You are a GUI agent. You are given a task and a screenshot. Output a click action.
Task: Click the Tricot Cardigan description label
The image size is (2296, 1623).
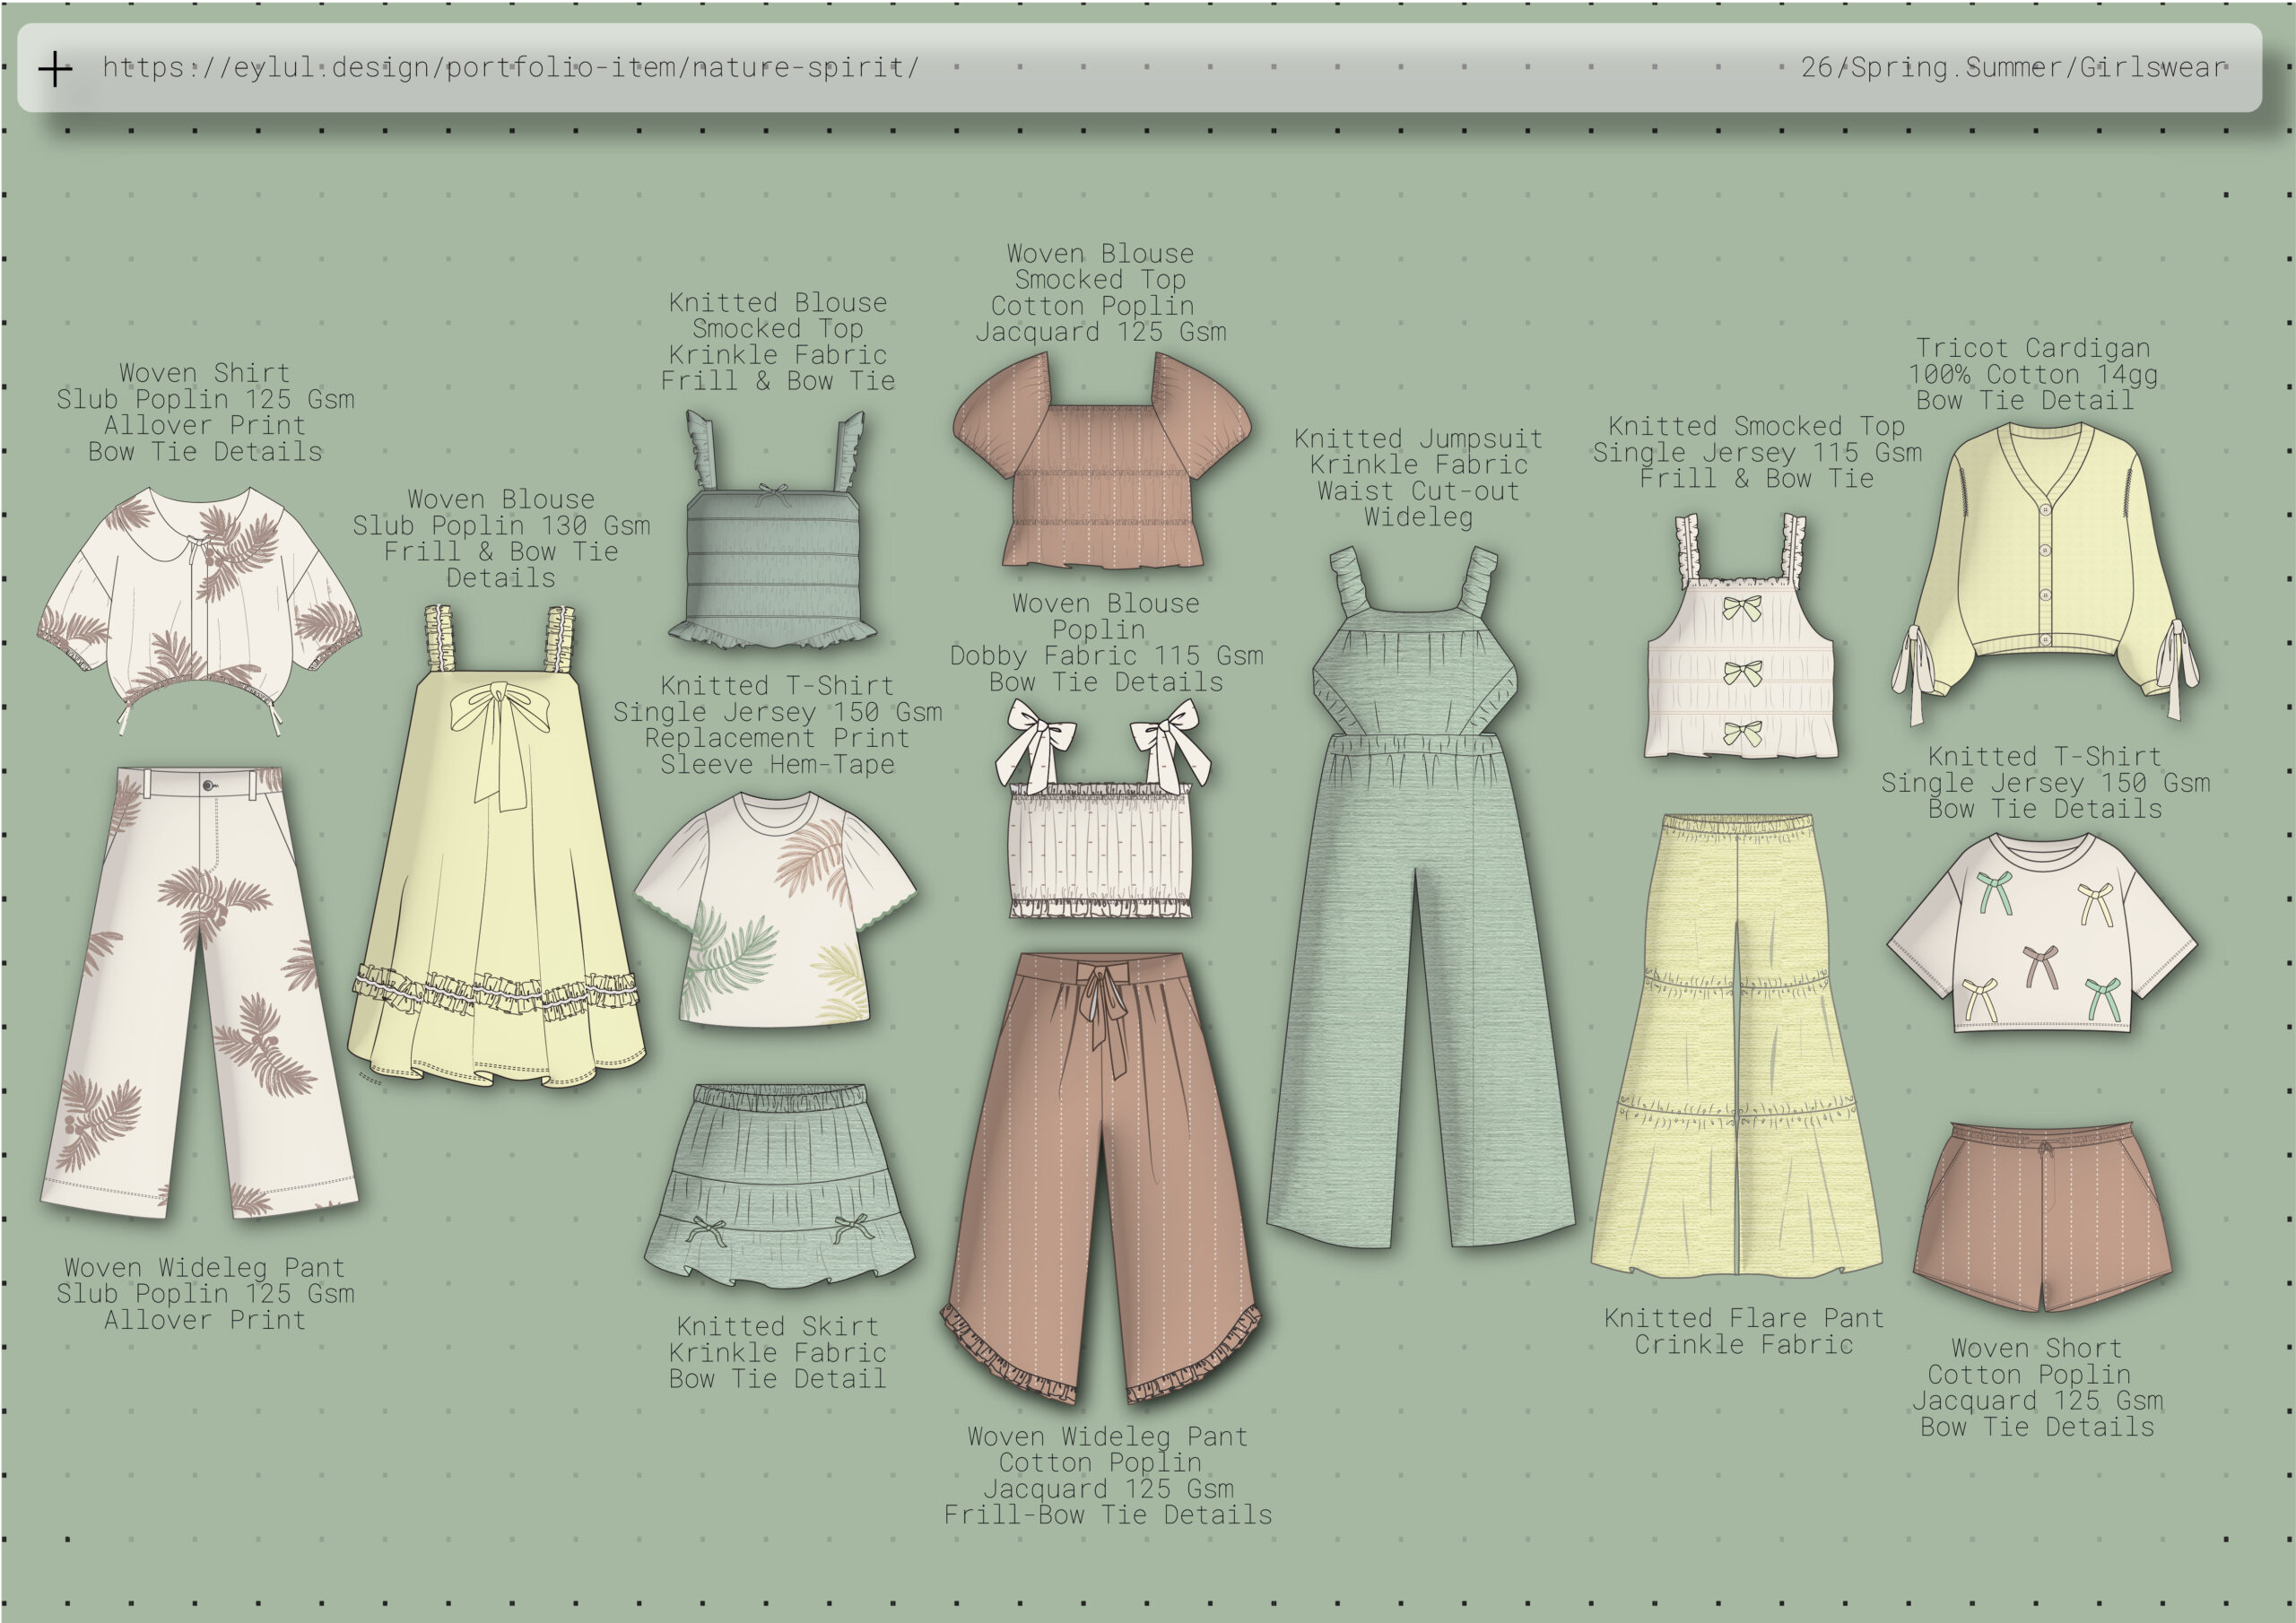[x=2032, y=374]
